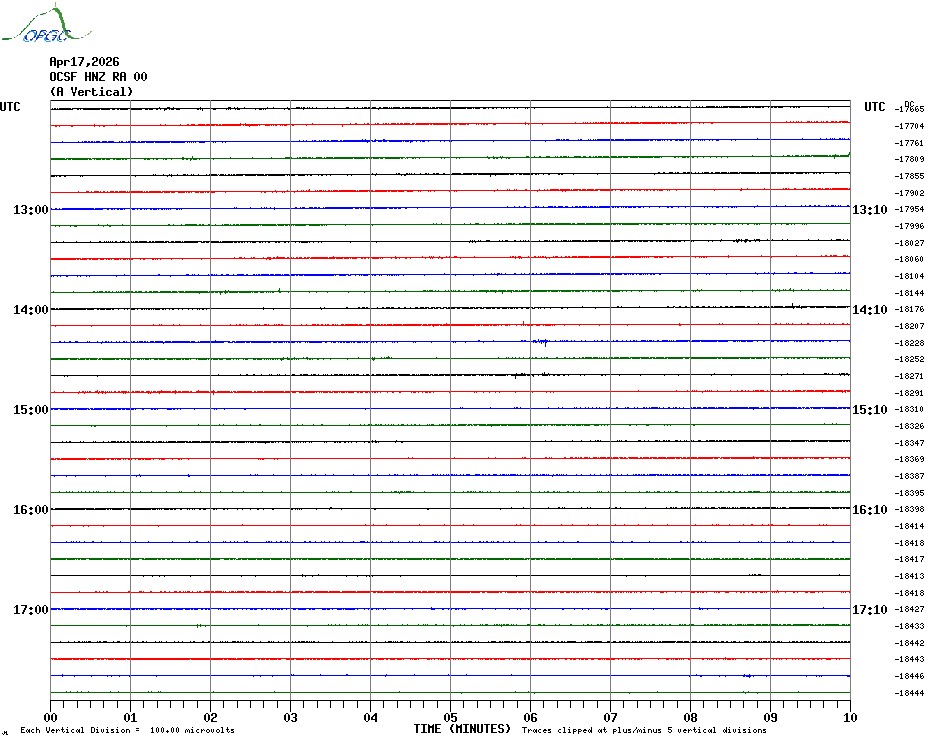Click the 05 minute tick on bottom axis

tap(450, 717)
